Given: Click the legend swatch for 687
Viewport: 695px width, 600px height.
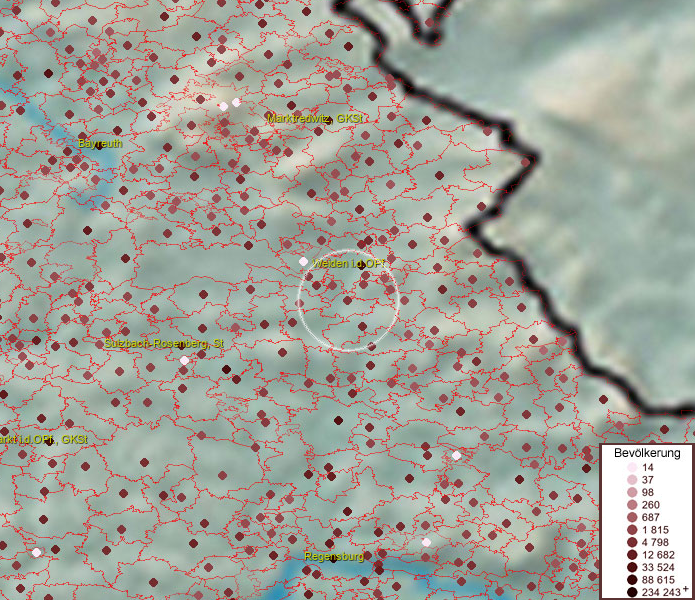Looking at the screenshot, I should (631, 517).
